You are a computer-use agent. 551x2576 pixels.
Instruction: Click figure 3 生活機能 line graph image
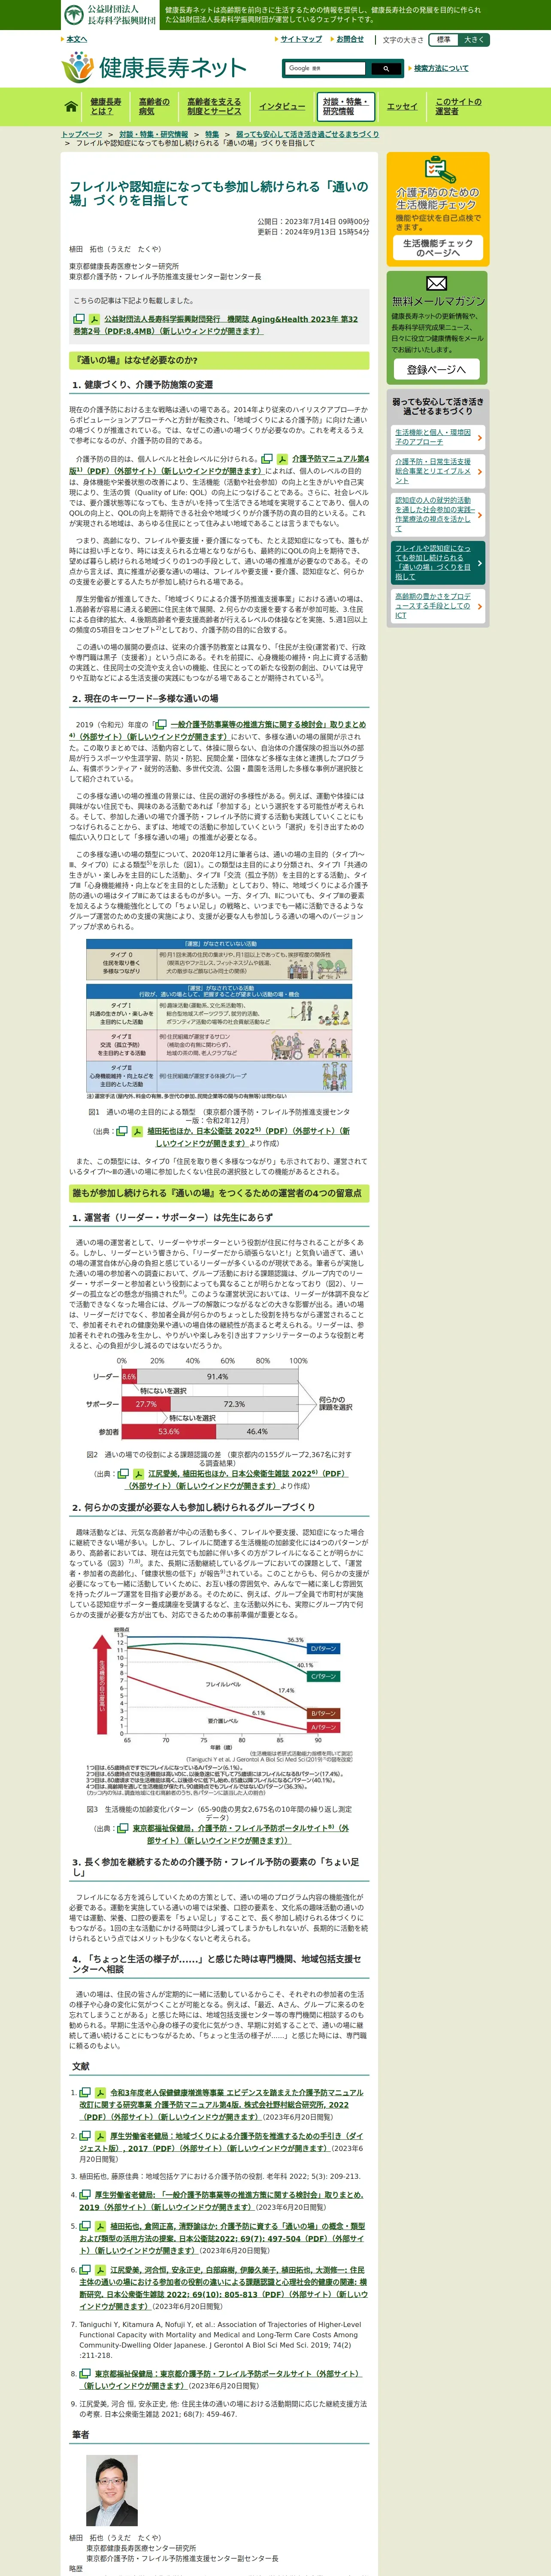click(219, 1711)
